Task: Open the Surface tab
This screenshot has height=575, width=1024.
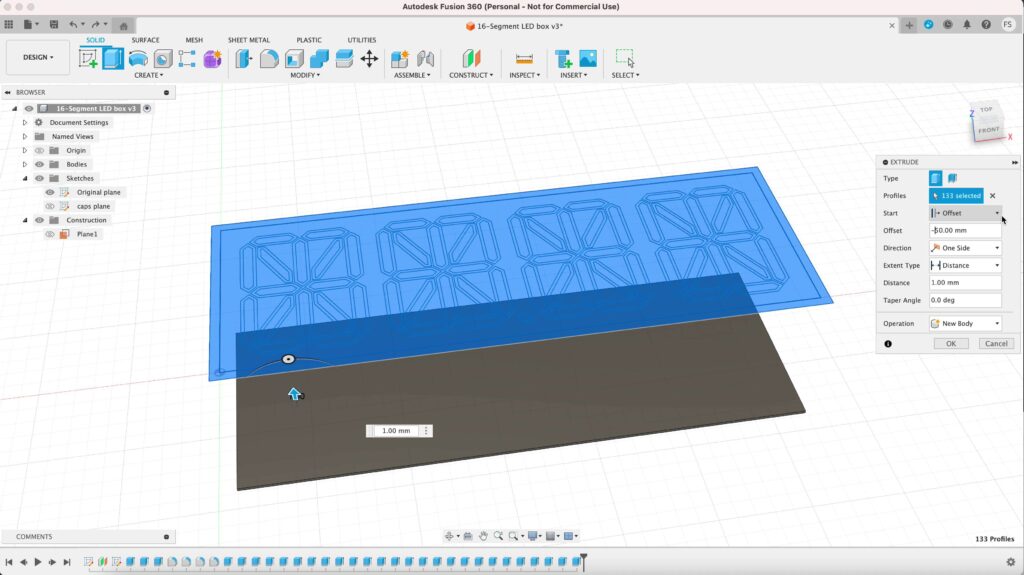Action: pyautogui.click(x=145, y=40)
